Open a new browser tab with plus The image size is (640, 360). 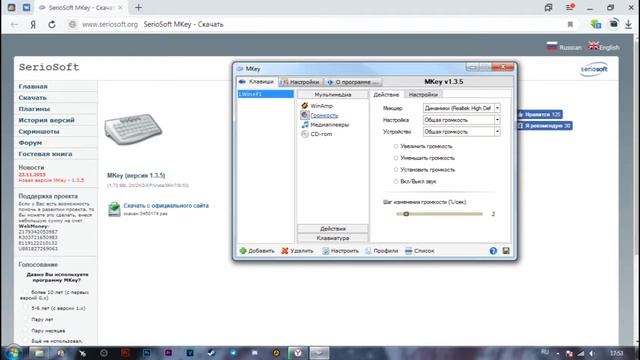point(138,7)
